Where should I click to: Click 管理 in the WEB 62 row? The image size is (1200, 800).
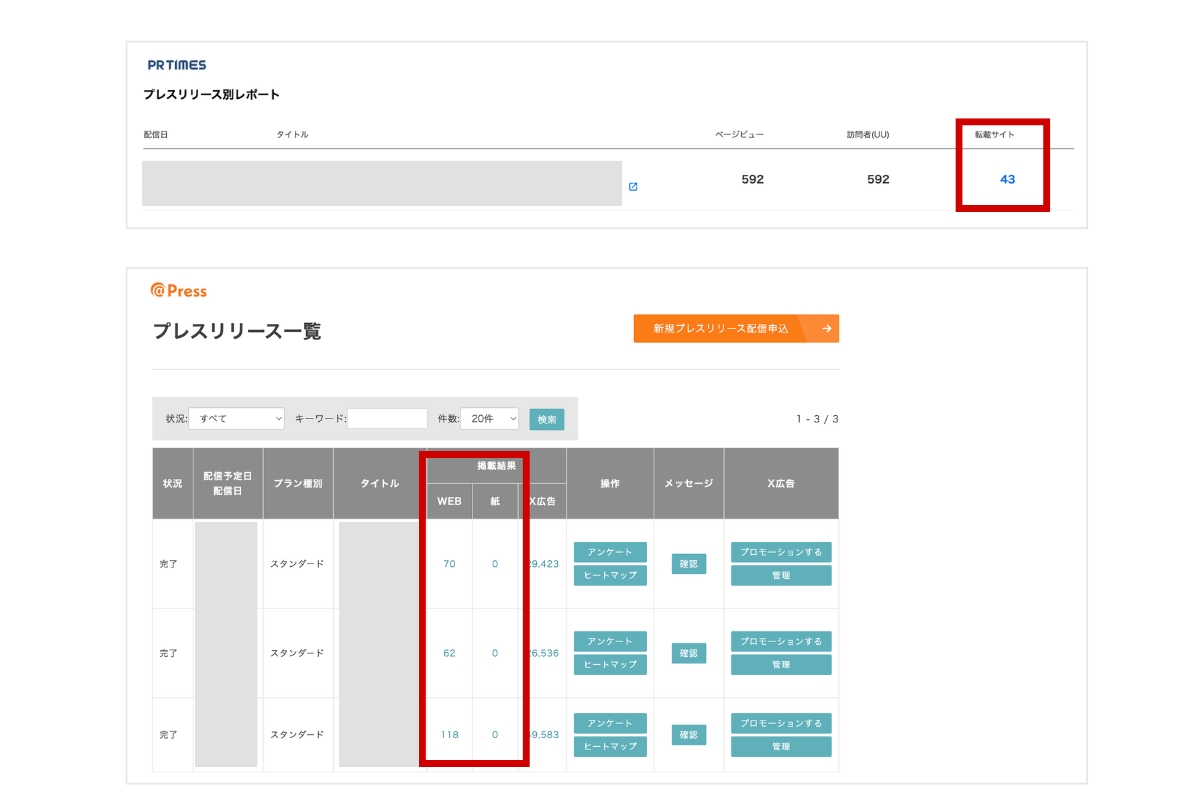pos(781,664)
